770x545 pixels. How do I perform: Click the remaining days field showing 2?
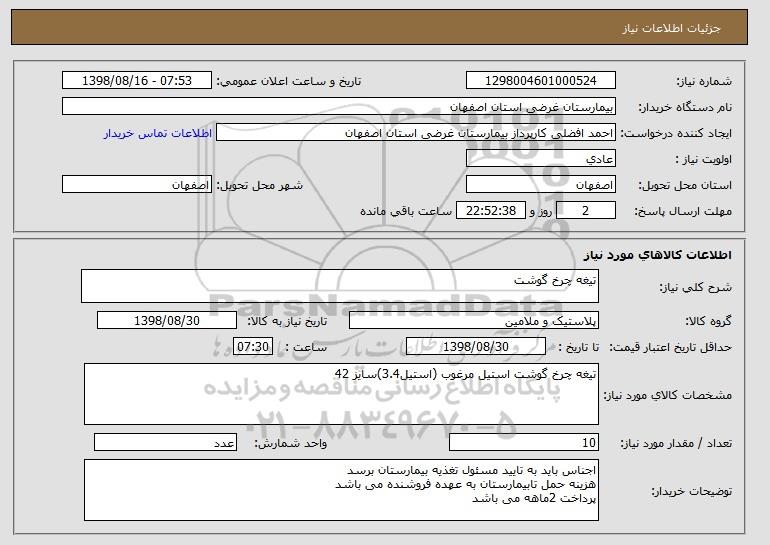pos(585,211)
